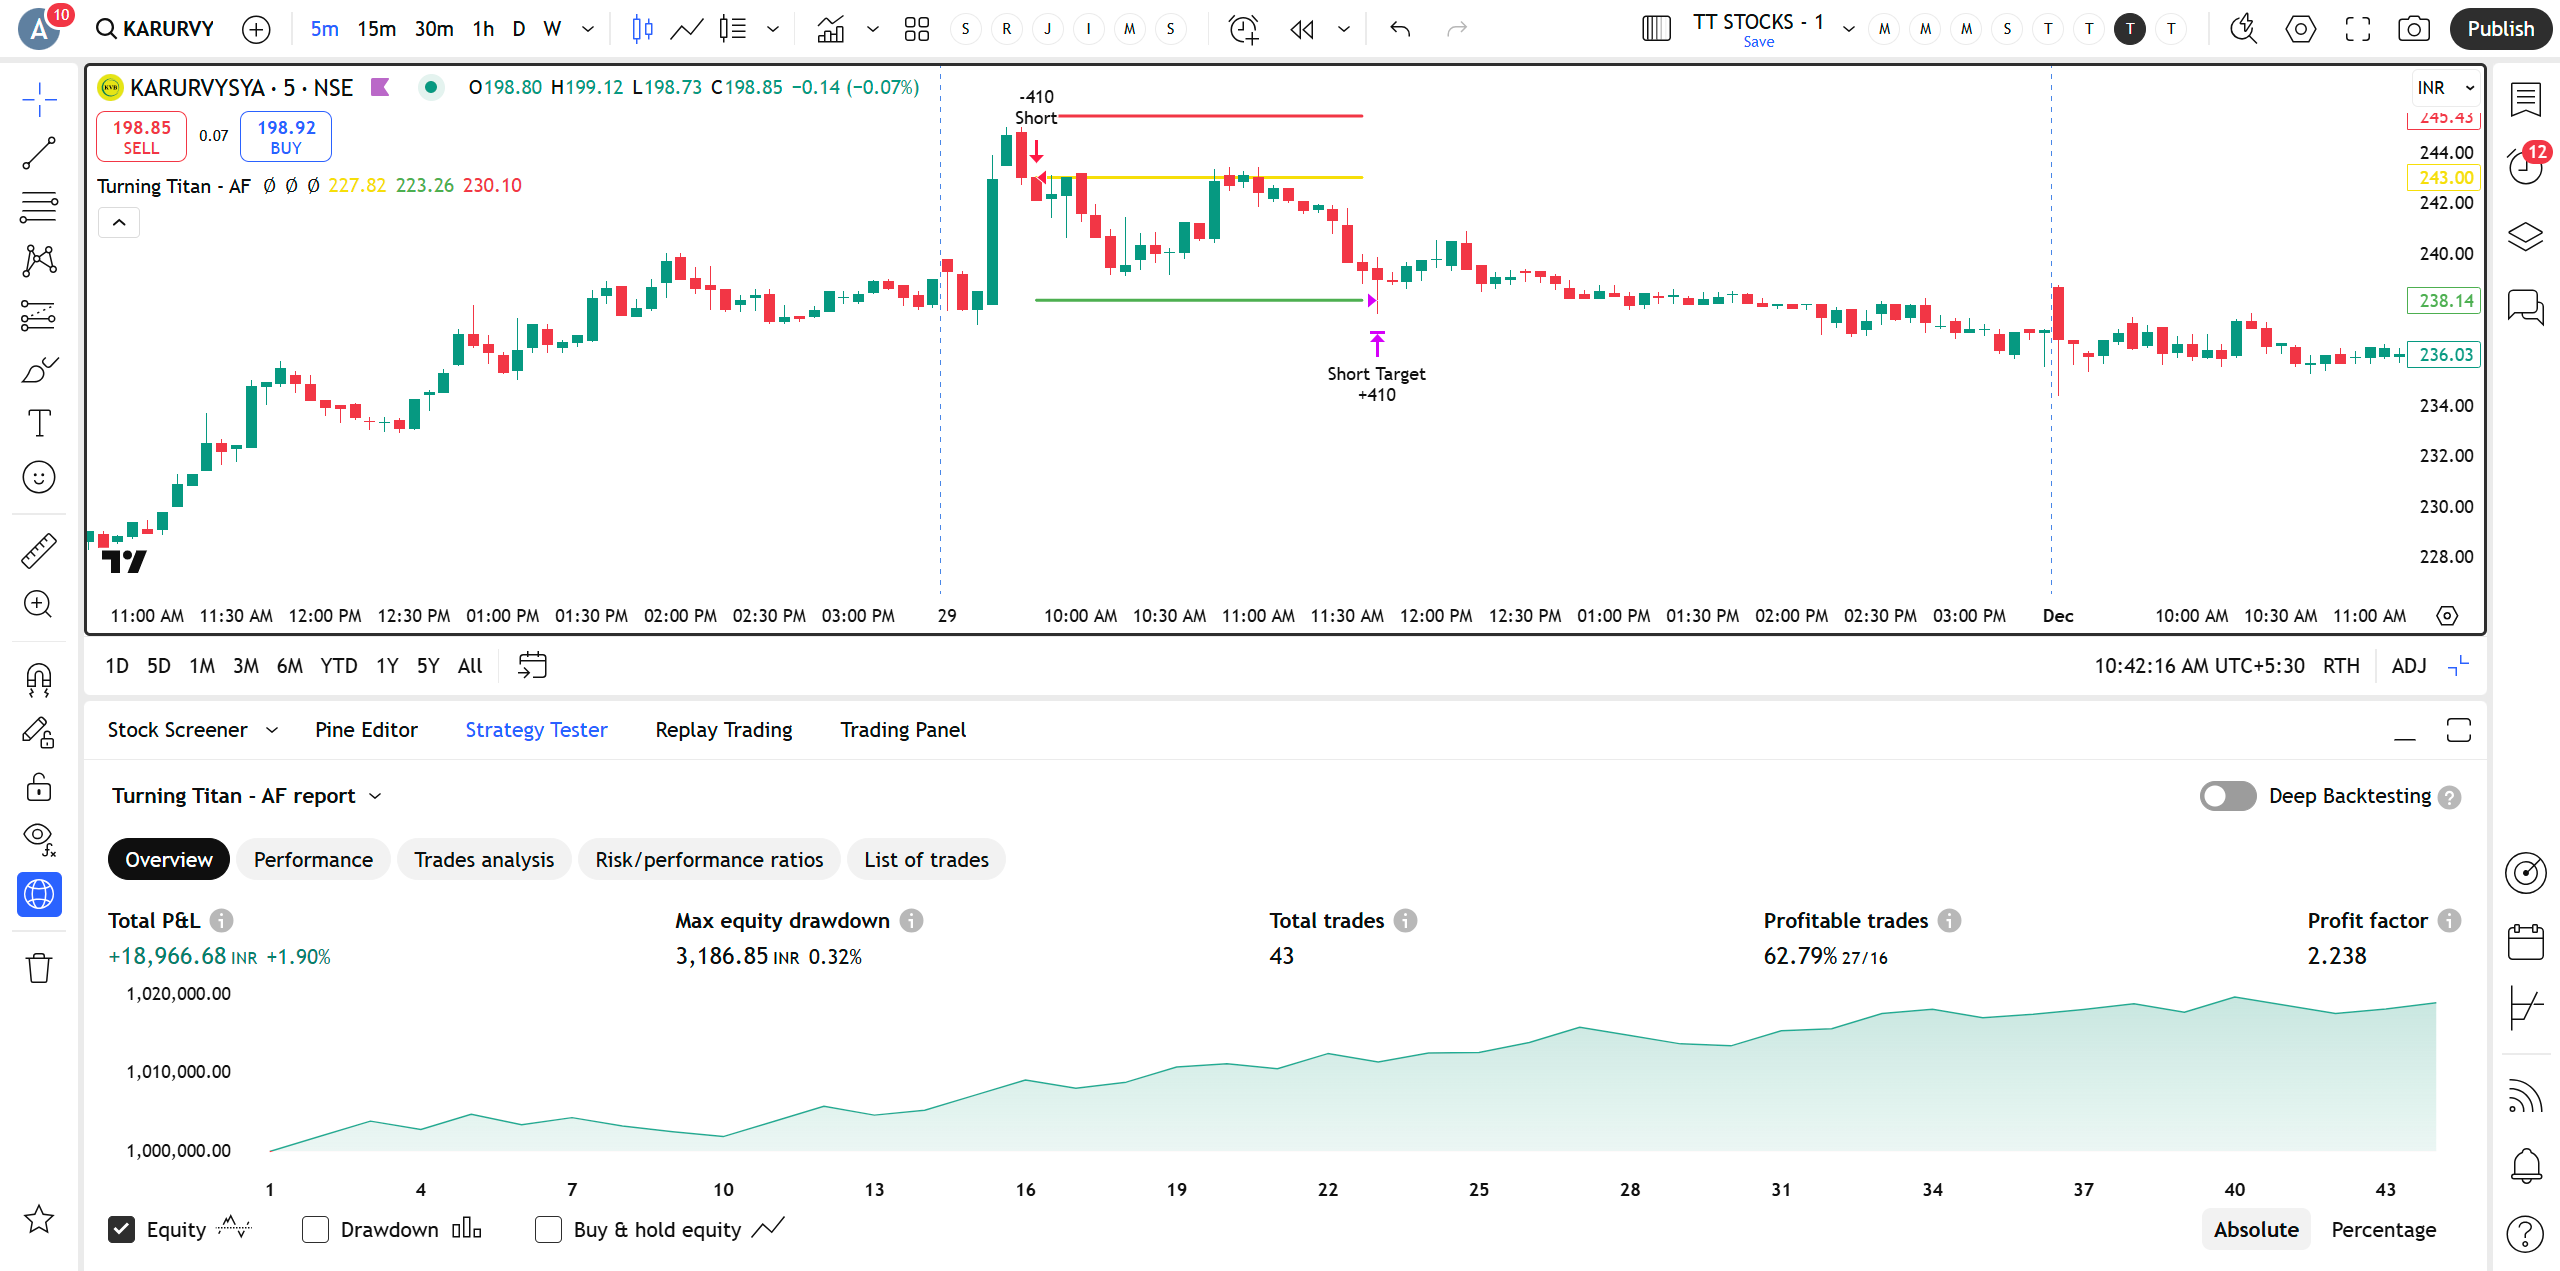Open replay options dropdown arrow

(1344, 29)
